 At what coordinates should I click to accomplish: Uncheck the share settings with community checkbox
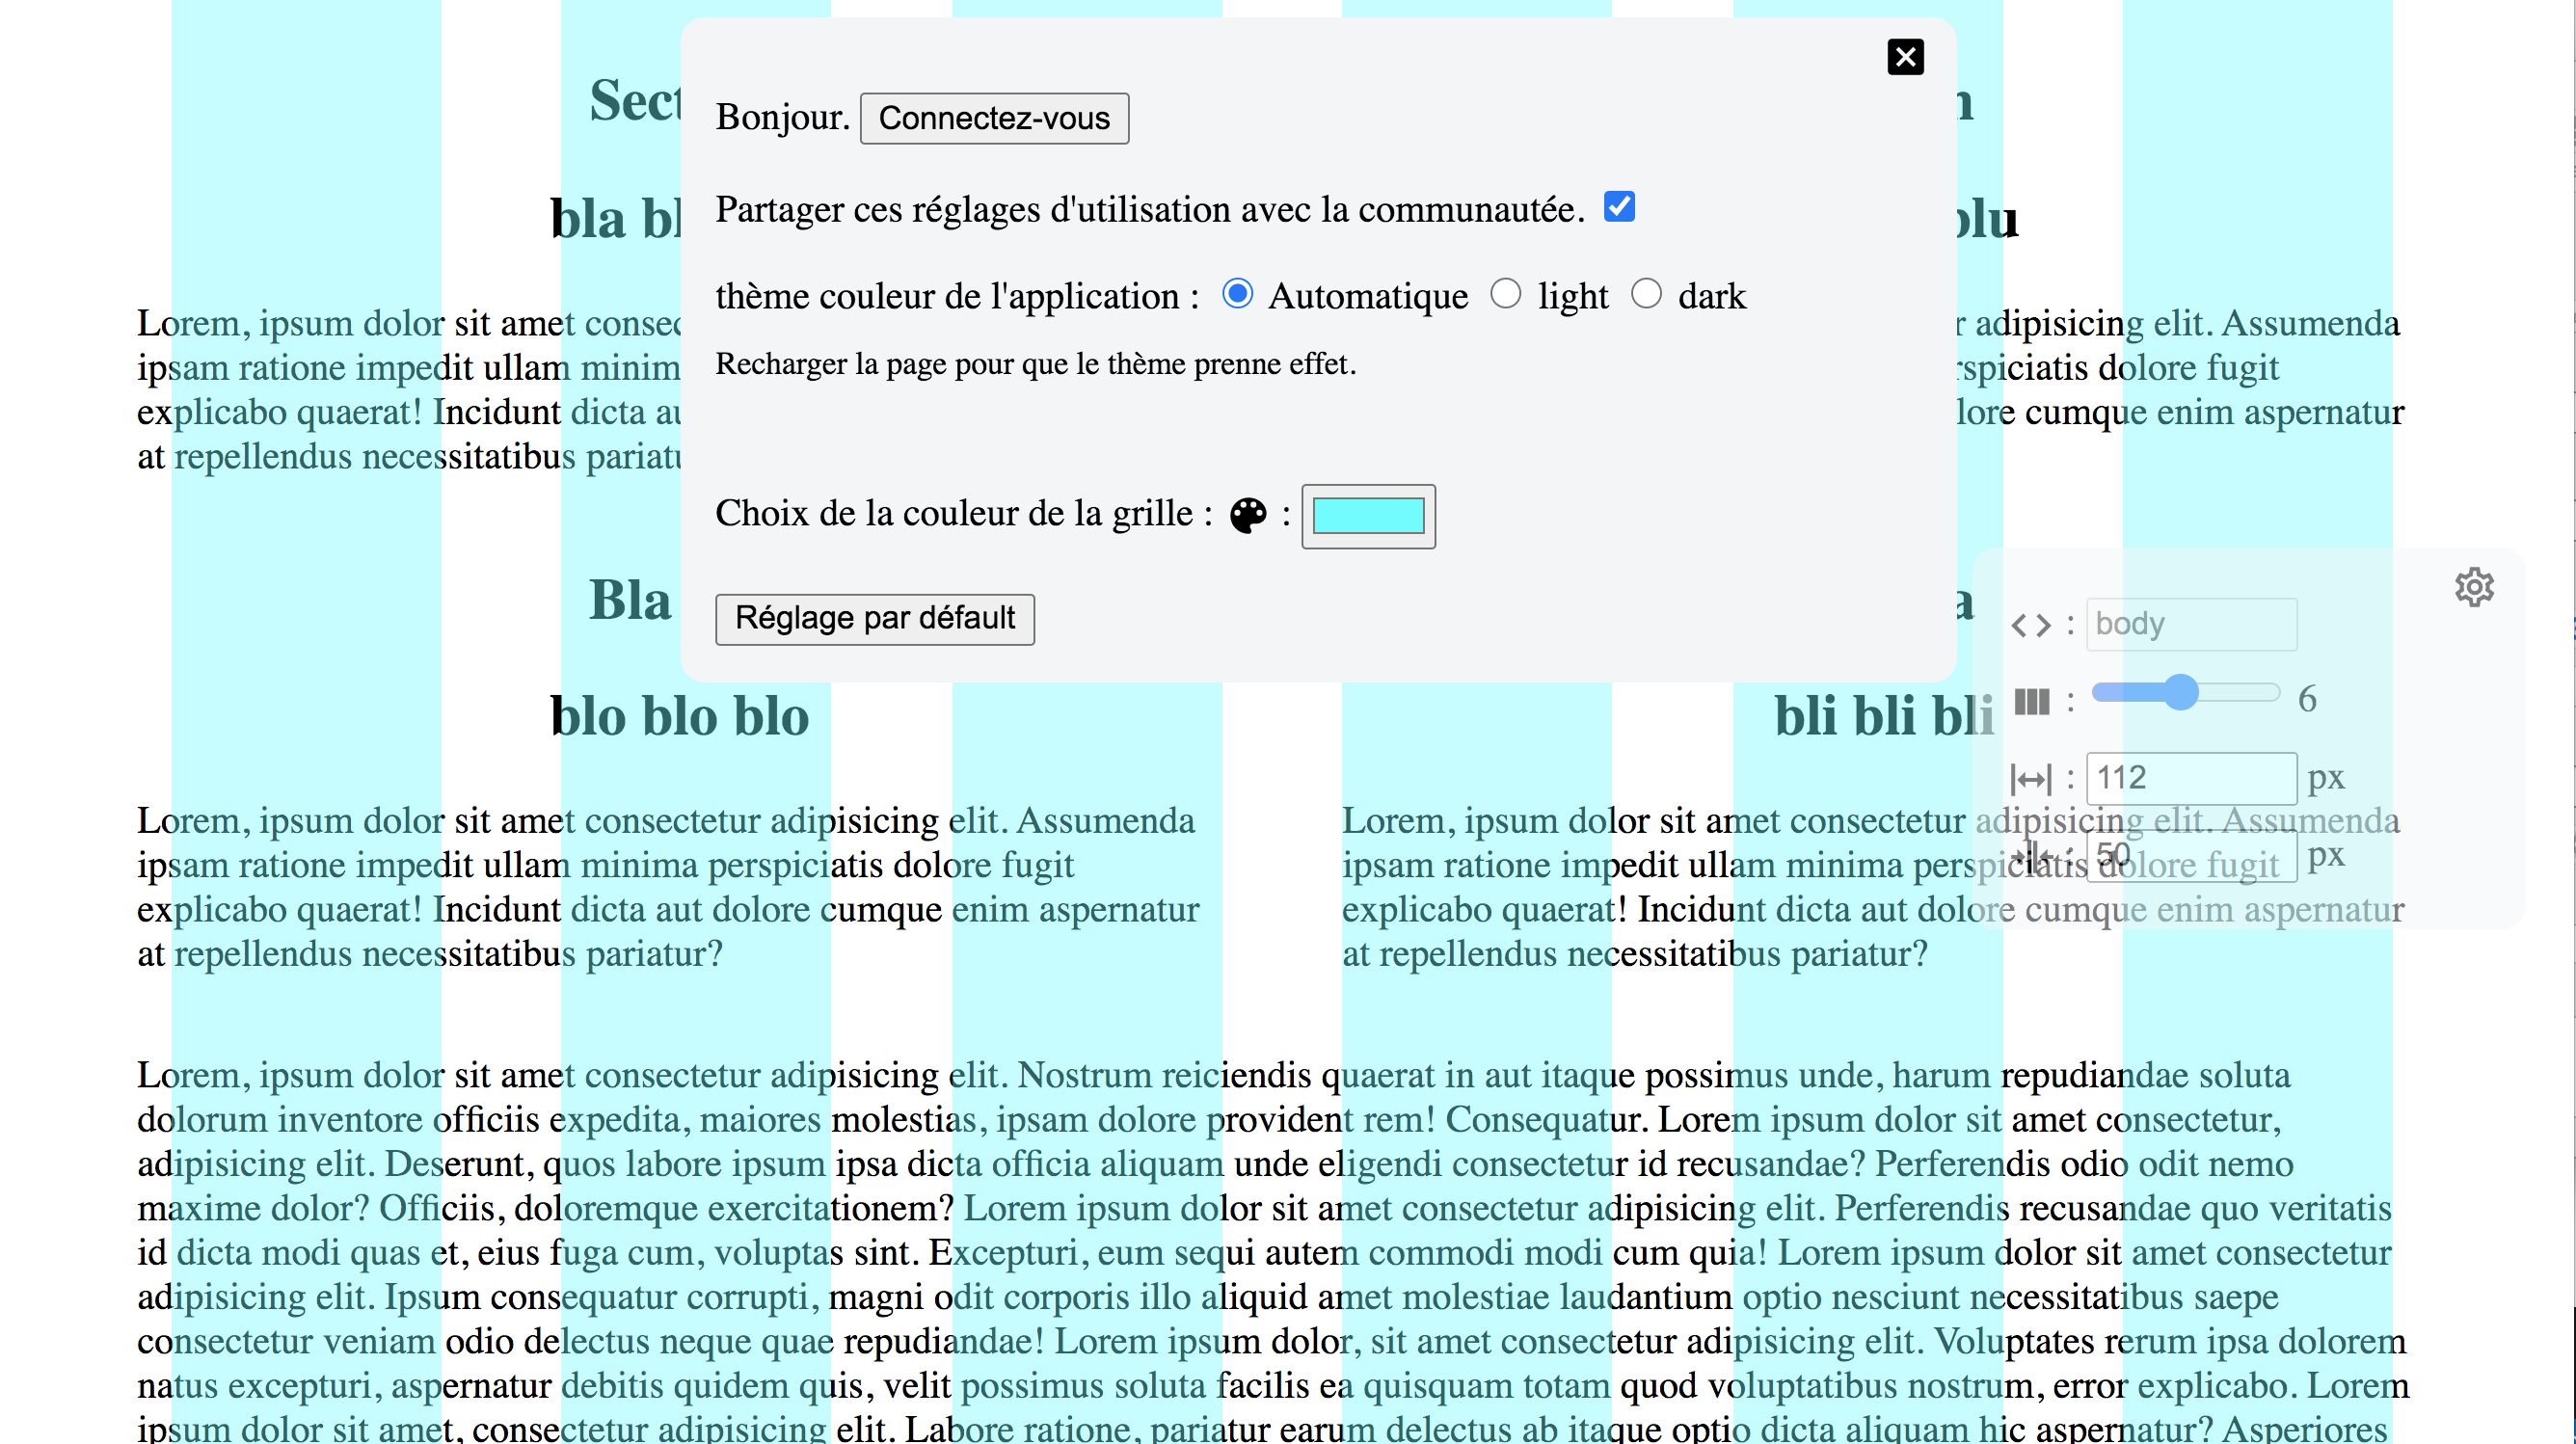pyautogui.click(x=1619, y=207)
